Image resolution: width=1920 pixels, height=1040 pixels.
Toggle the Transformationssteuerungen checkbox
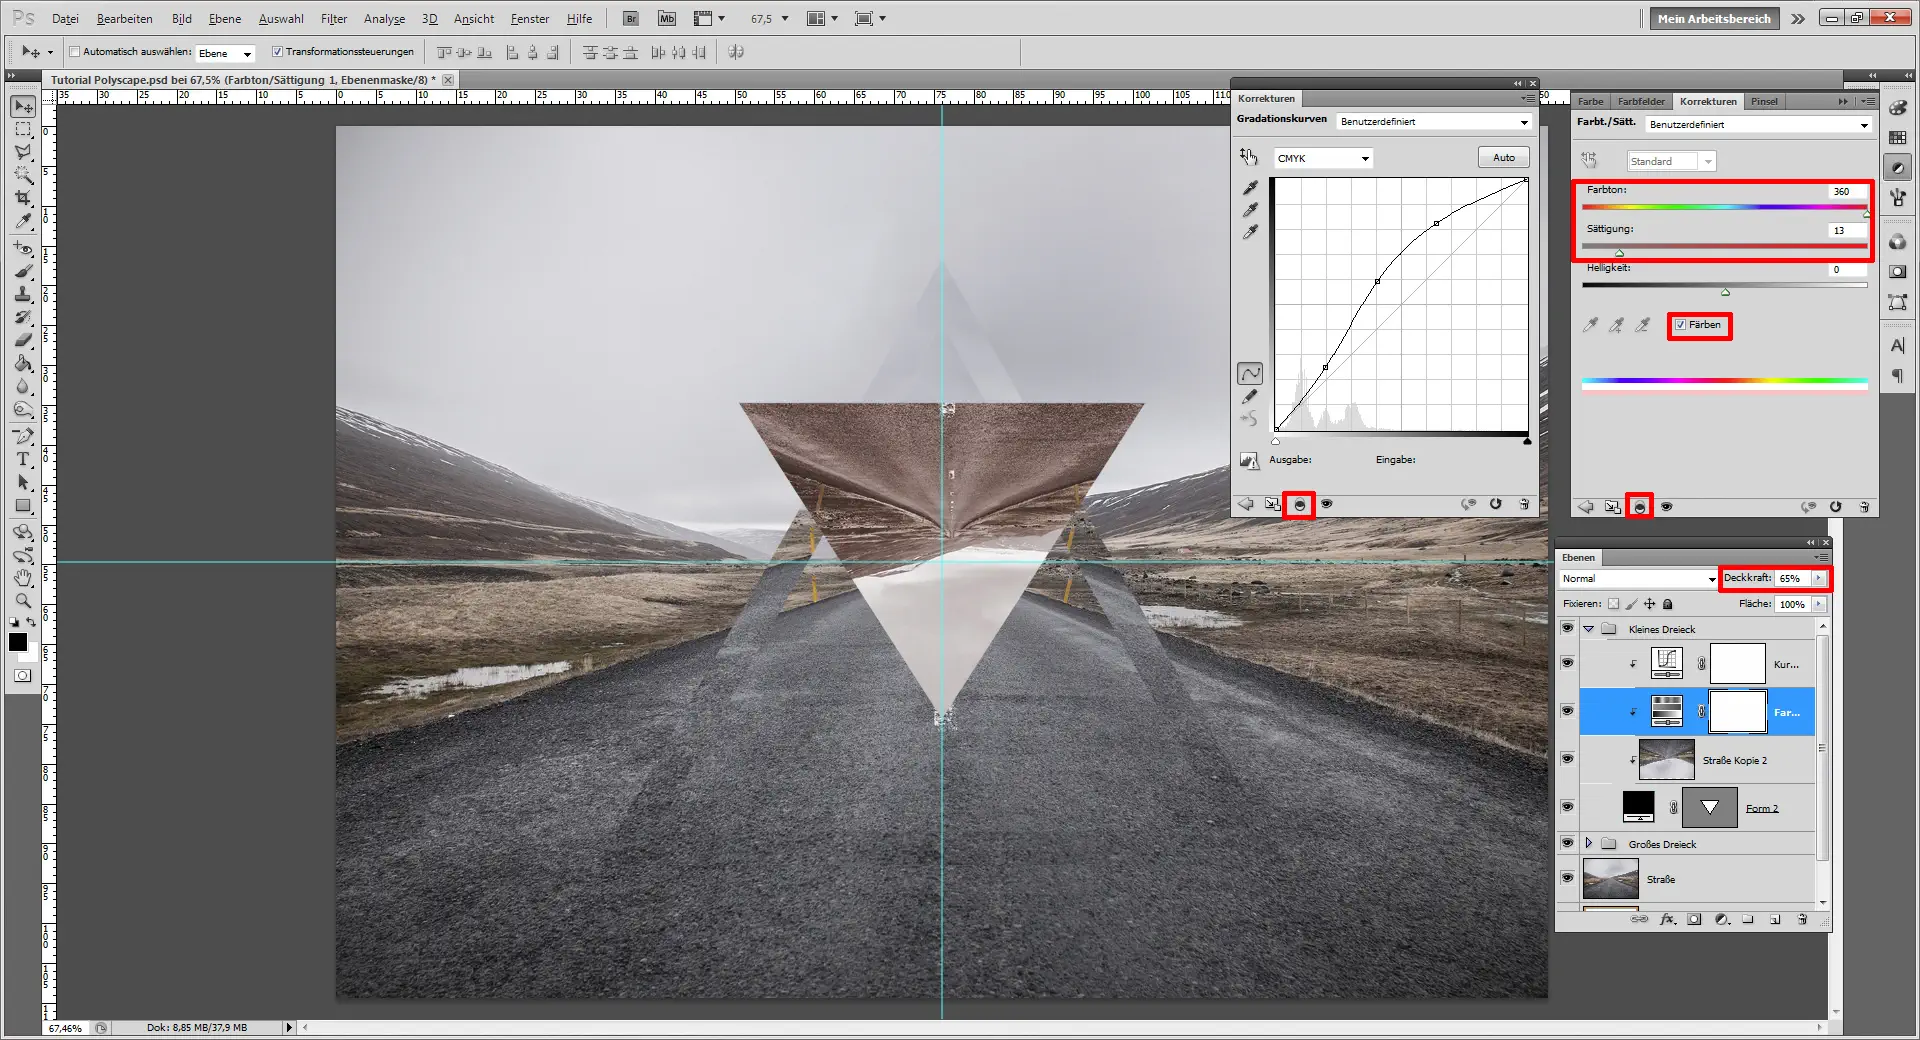point(278,51)
